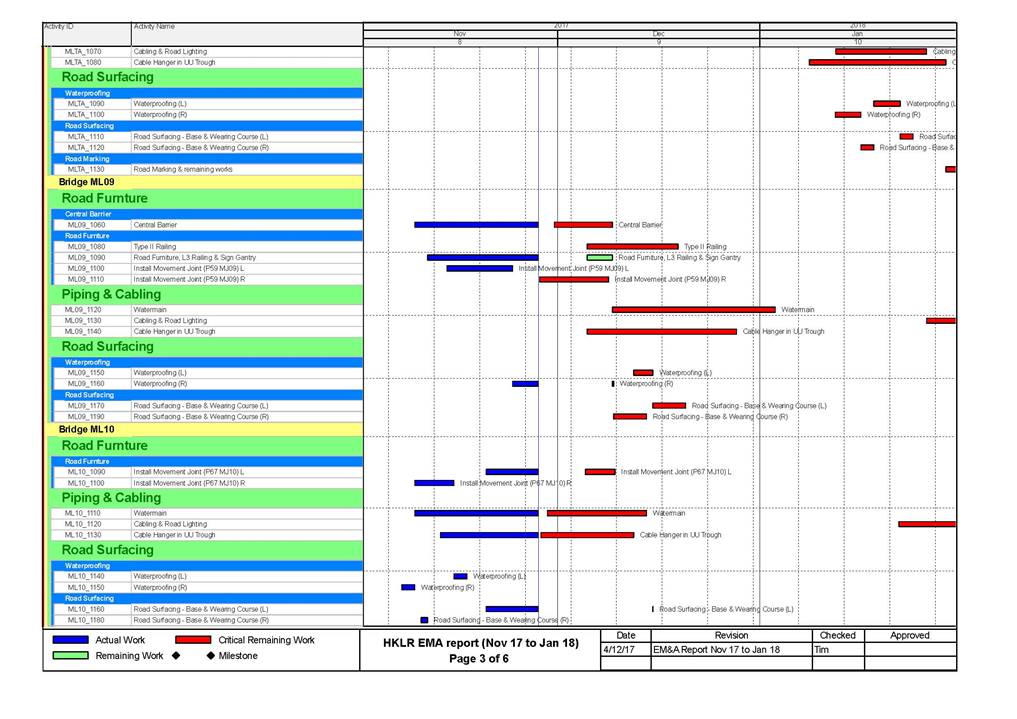The height and width of the screenshot is (719, 1017).
Task: Select activity ID ML10_1120
Action: pyautogui.click(x=83, y=524)
